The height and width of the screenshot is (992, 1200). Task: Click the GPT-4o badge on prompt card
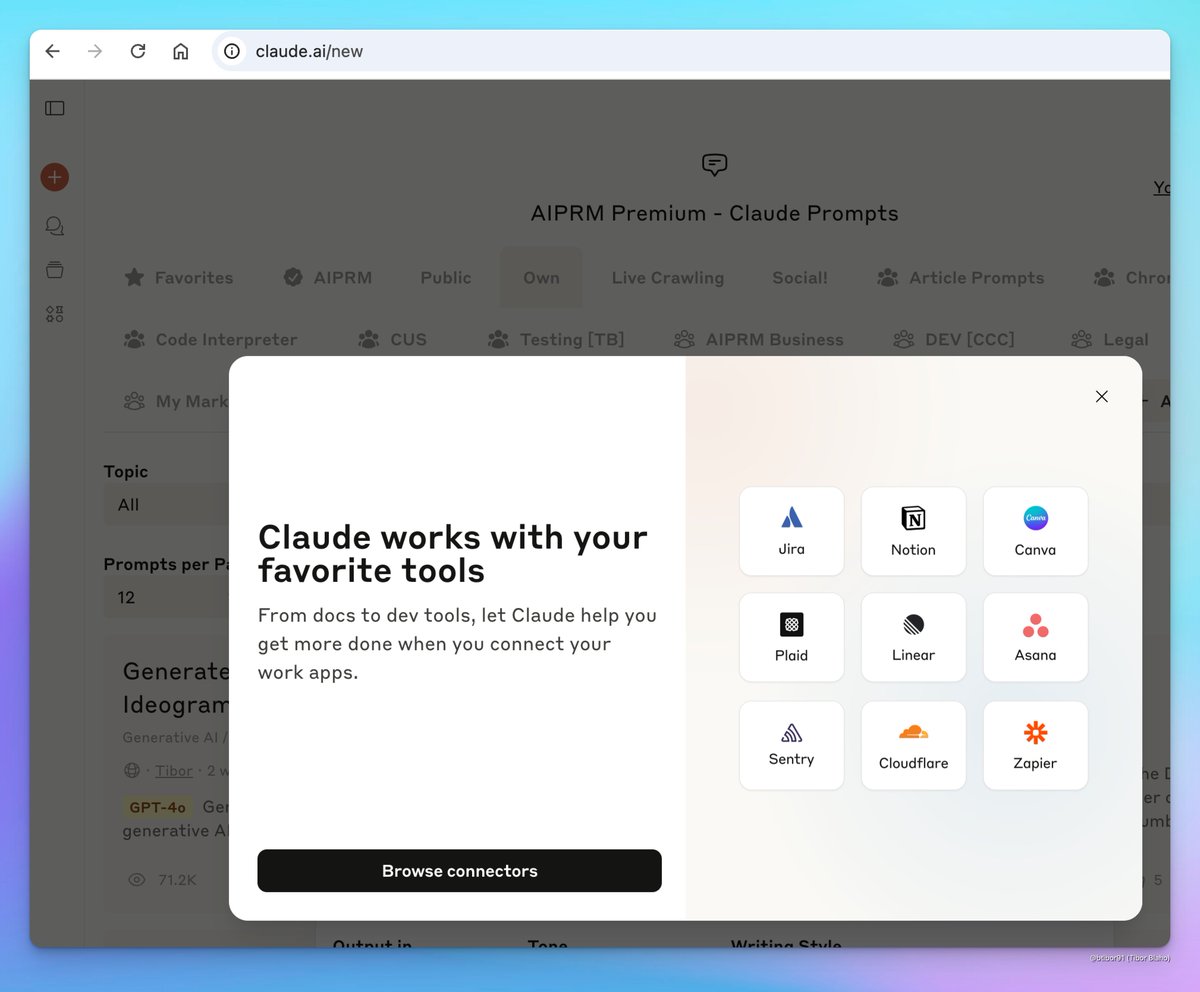tap(158, 807)
